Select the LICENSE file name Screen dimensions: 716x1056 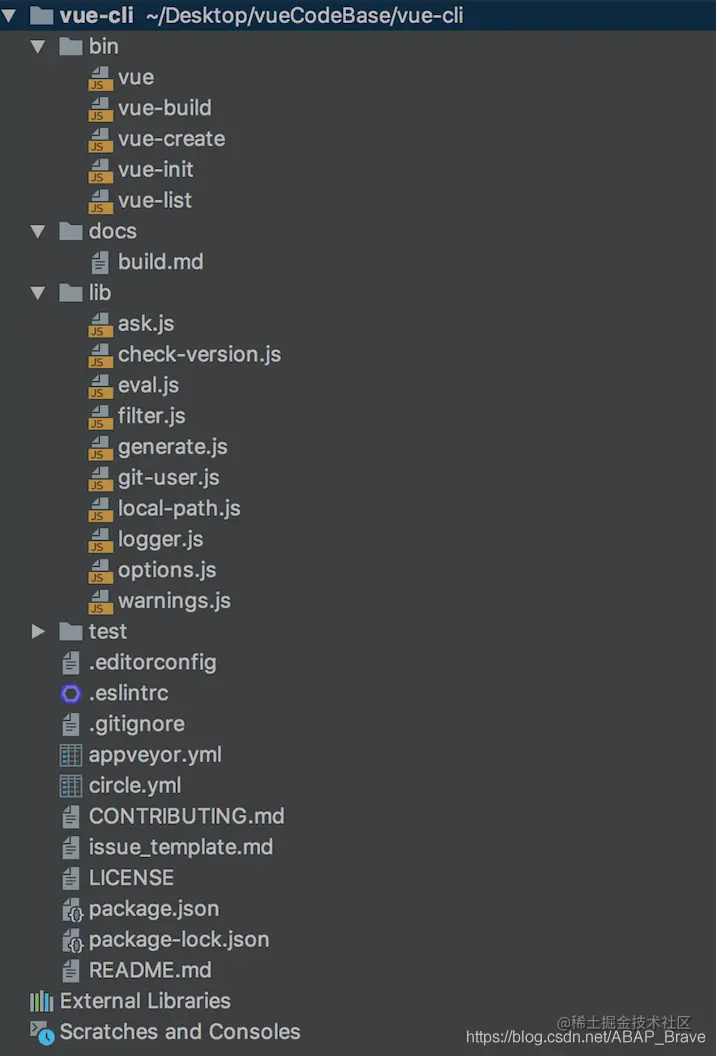click(x=131, y=878)
